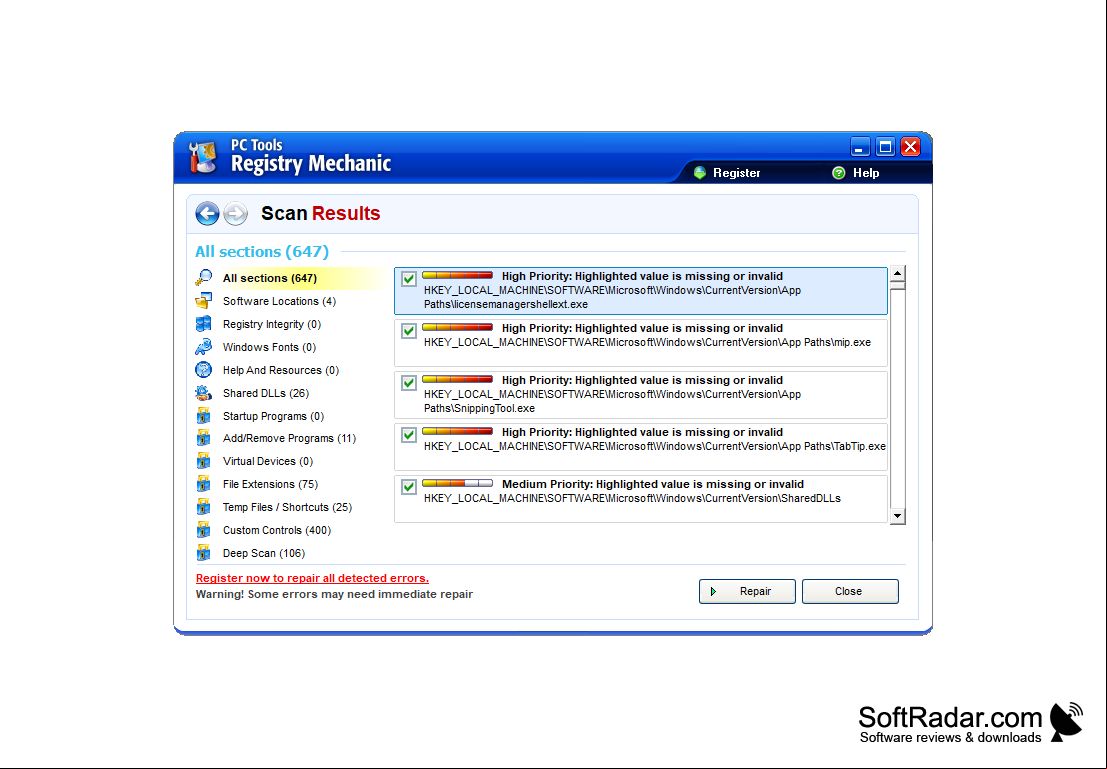Click the green Register shield icon
This screenshot has width=1107, height=769.
[x=700, y=173]
